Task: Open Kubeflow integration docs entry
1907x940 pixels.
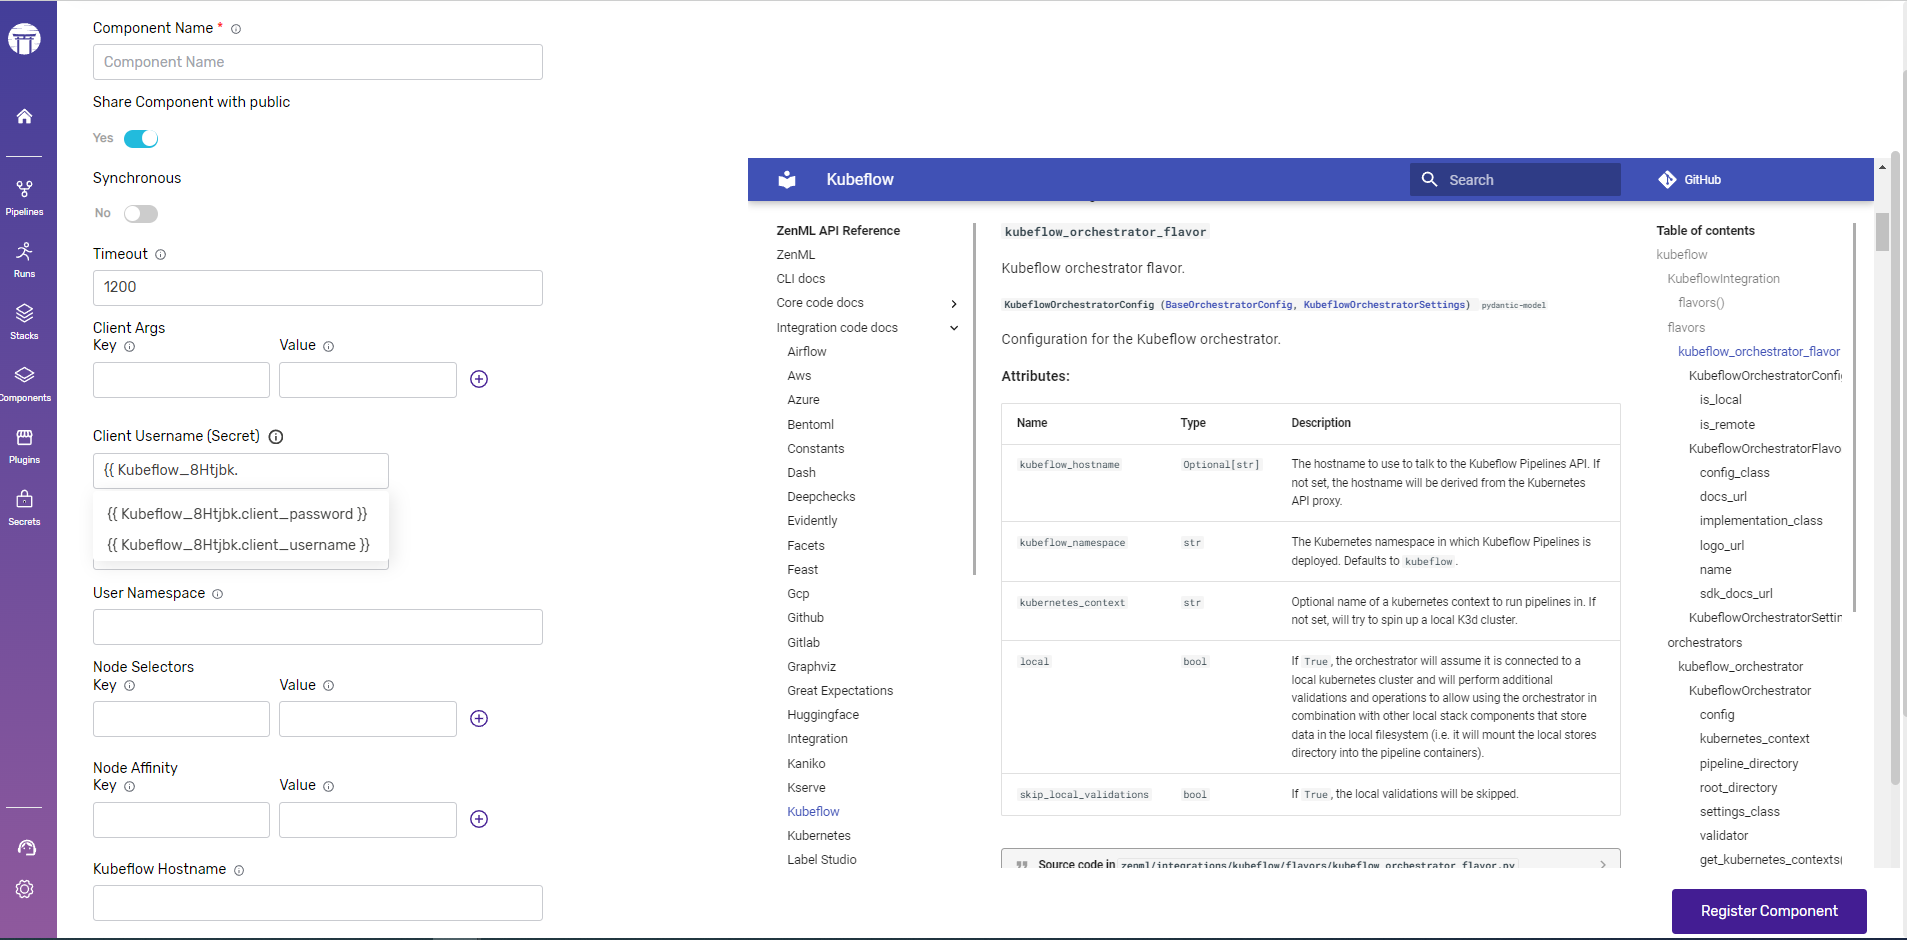Action: point(813,812)
